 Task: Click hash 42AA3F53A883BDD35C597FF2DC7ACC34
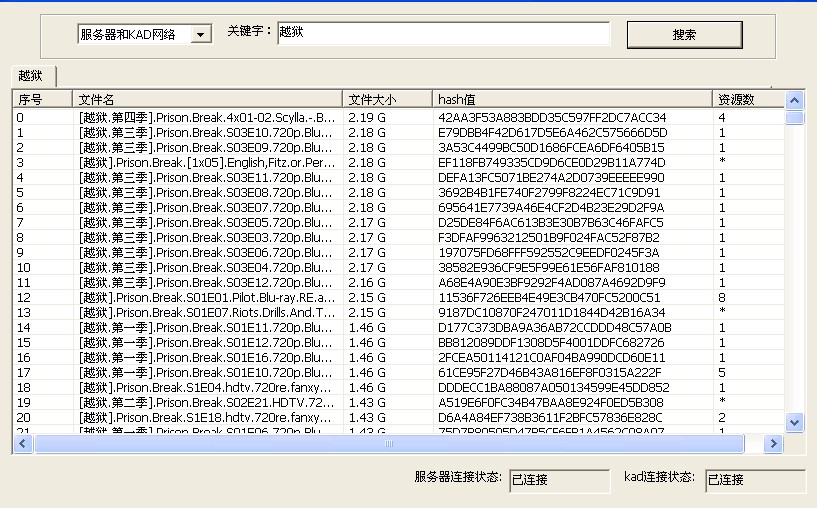(x=552, y=118)
